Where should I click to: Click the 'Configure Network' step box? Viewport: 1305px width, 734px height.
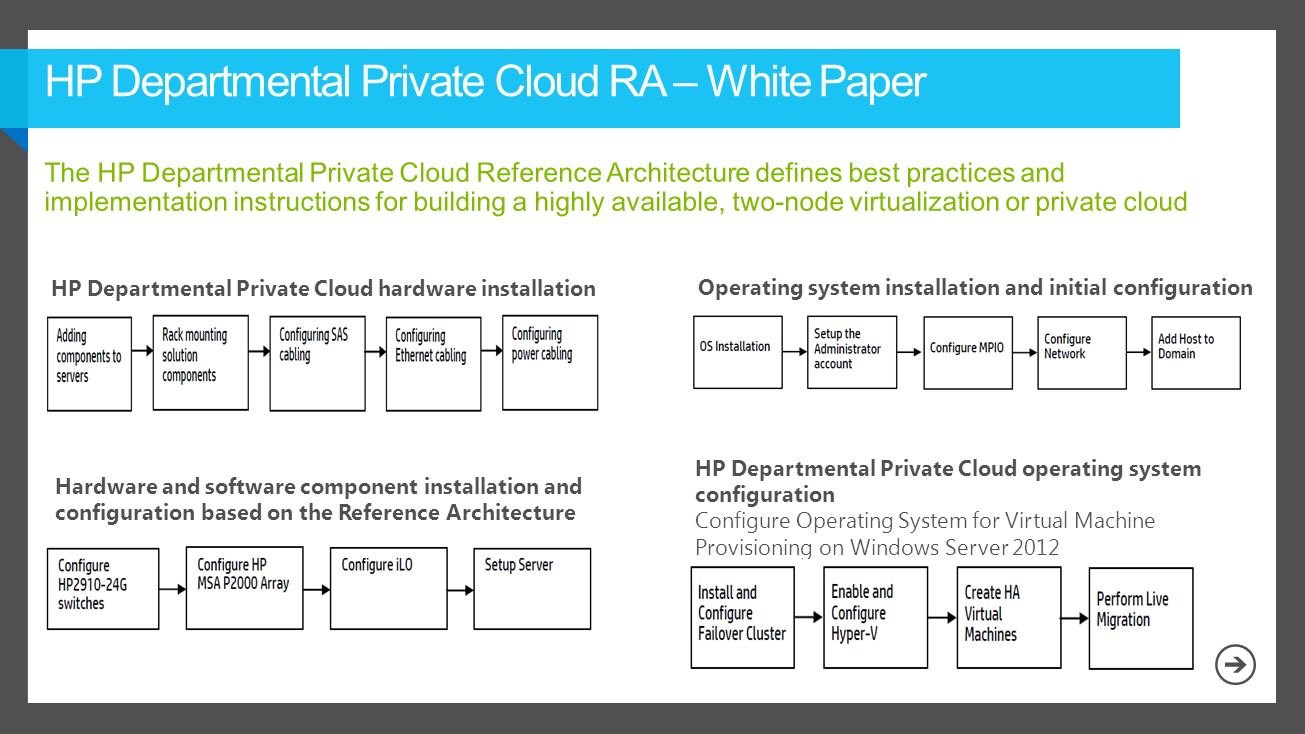click(x=1083, y=353)
